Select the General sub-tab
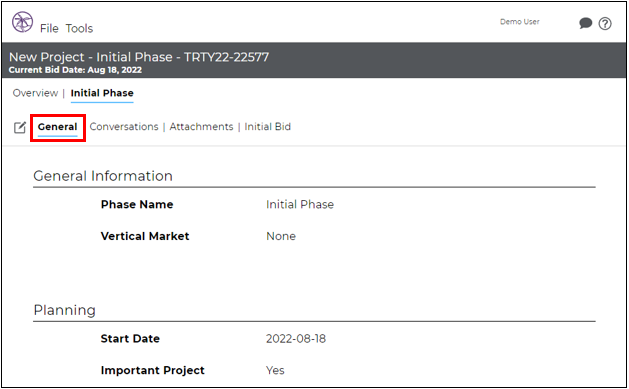 (x=57, y=127)
